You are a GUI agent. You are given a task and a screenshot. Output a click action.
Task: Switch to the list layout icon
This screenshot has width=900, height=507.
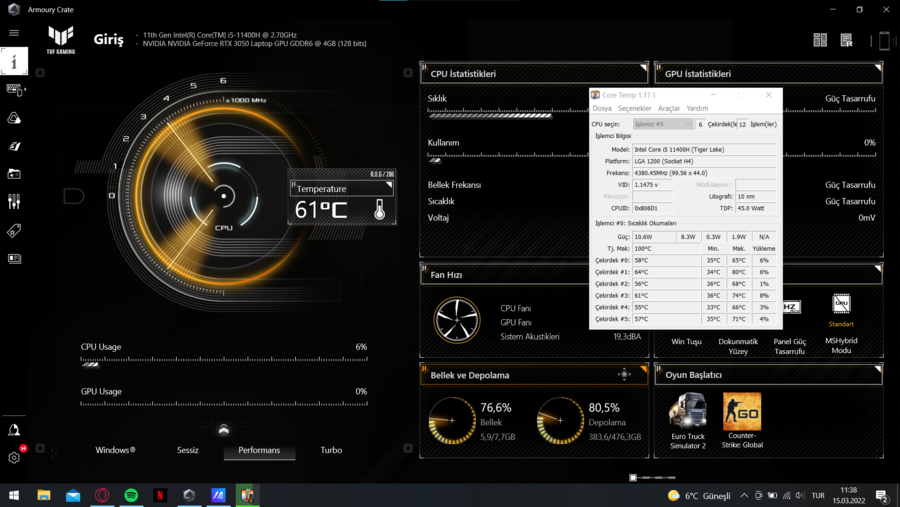click(847, 40)
